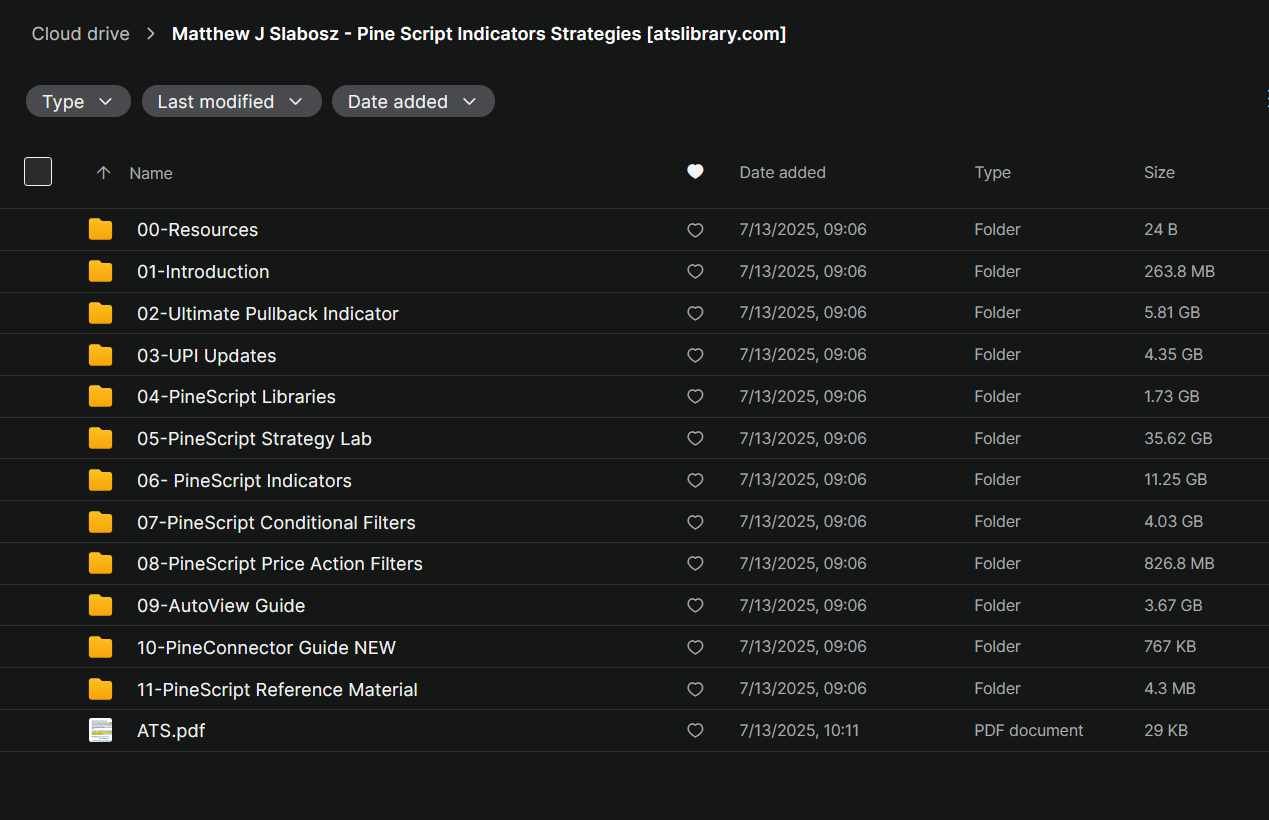
Task: Click the 03-UPI Updates folder icon
Action: tap(100, 355)
